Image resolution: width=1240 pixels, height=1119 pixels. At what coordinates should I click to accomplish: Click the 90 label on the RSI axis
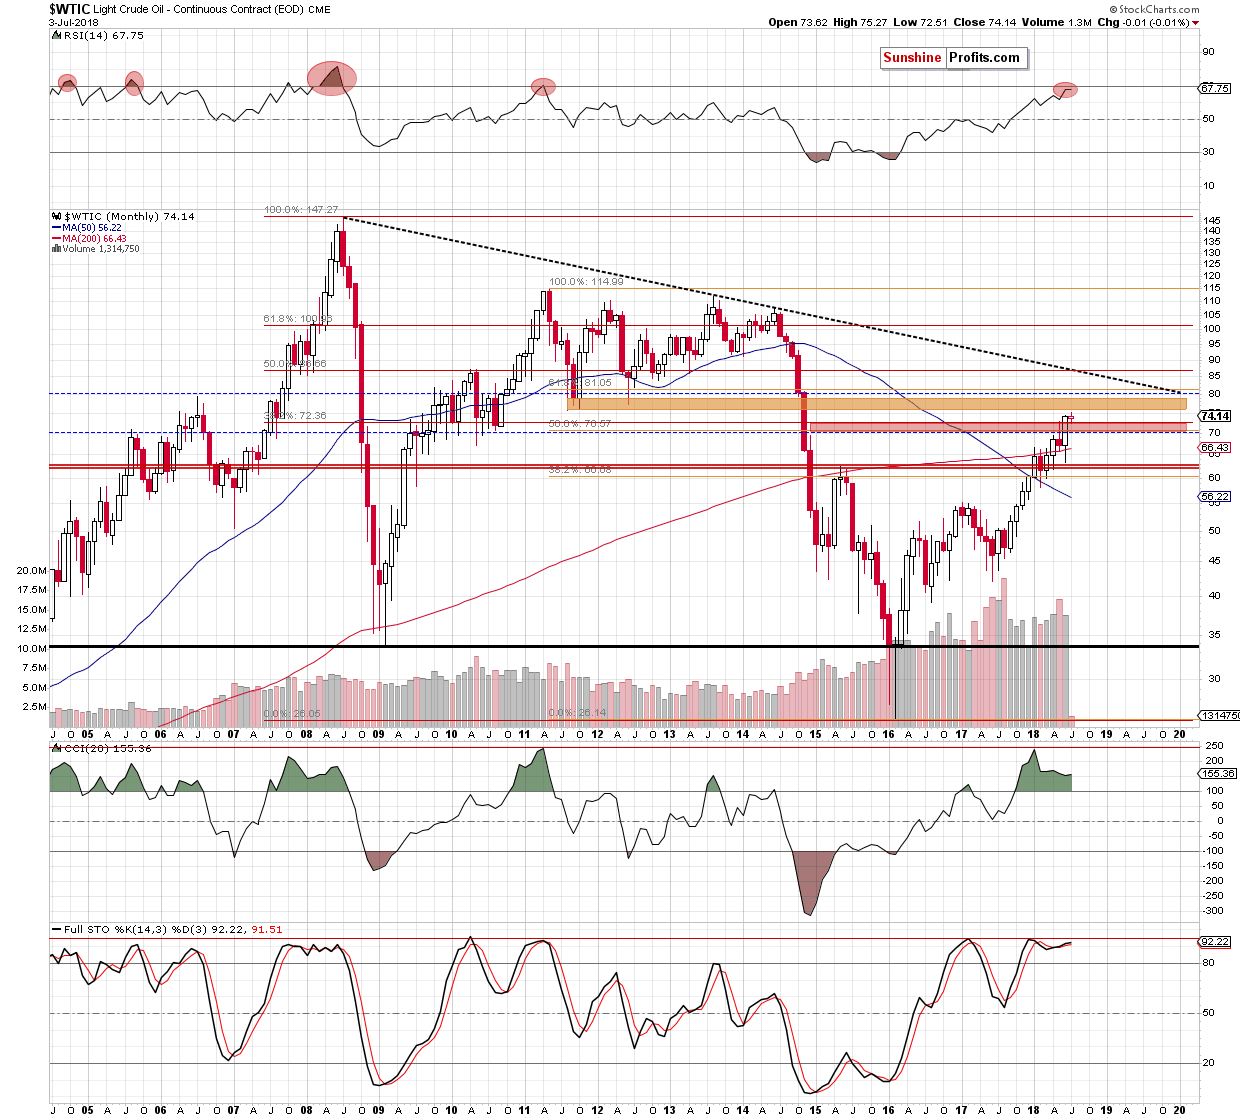click(x=1208, y=52)
